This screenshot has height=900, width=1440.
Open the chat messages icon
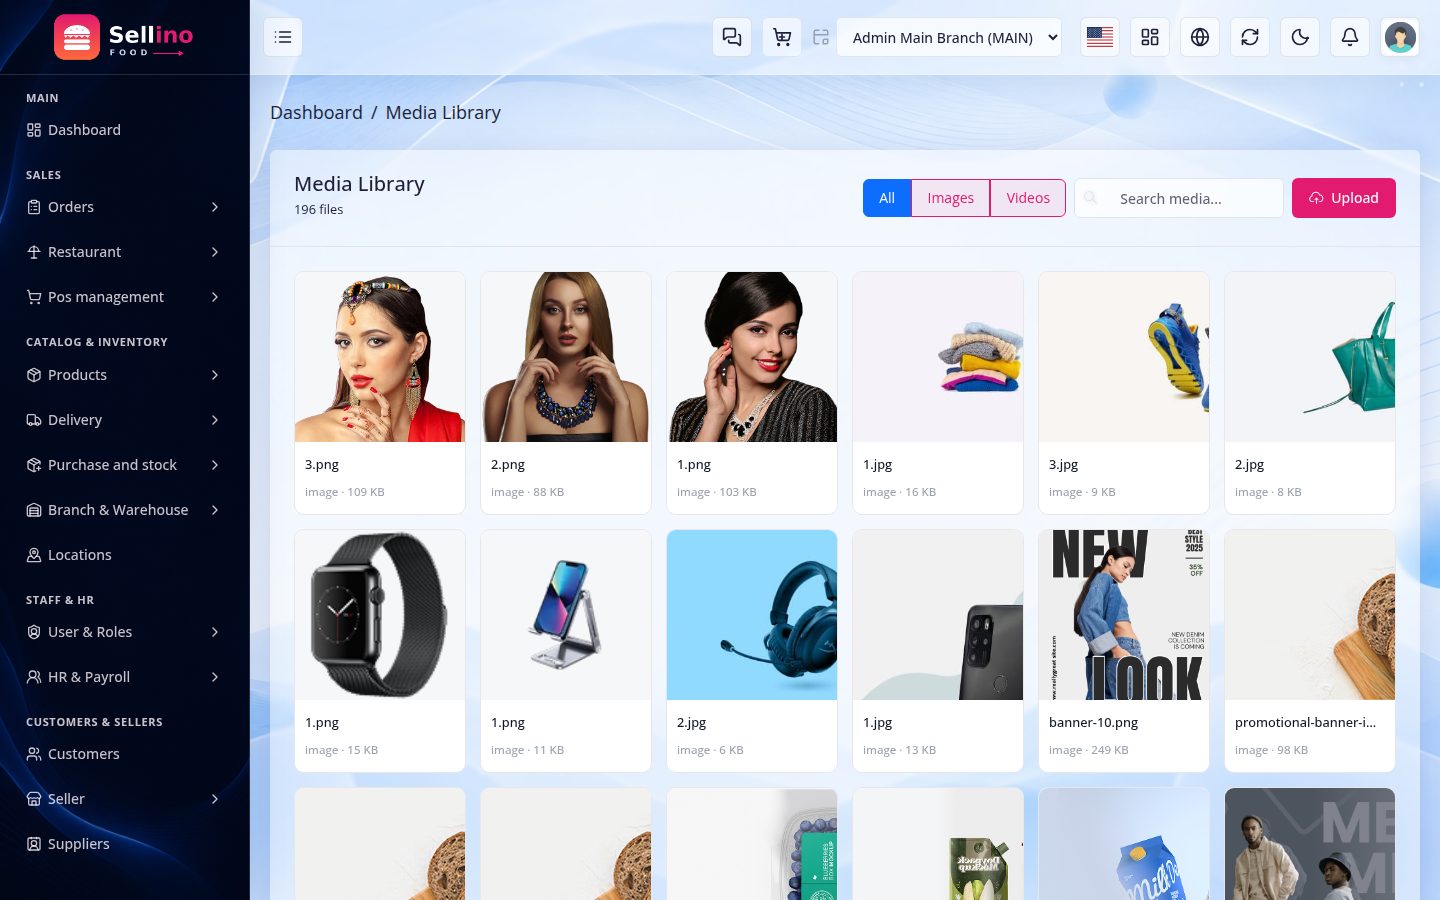pyautogui.click(x=732, y=37)
